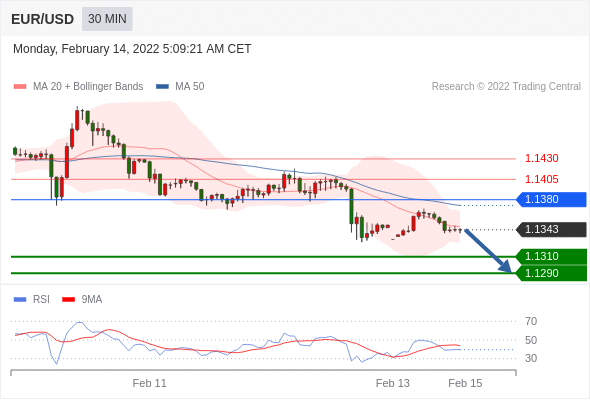The width and height of the screenshot is (590, 400).
Task: Click the Feb 11 date axis label
Action: coord(149,383)
